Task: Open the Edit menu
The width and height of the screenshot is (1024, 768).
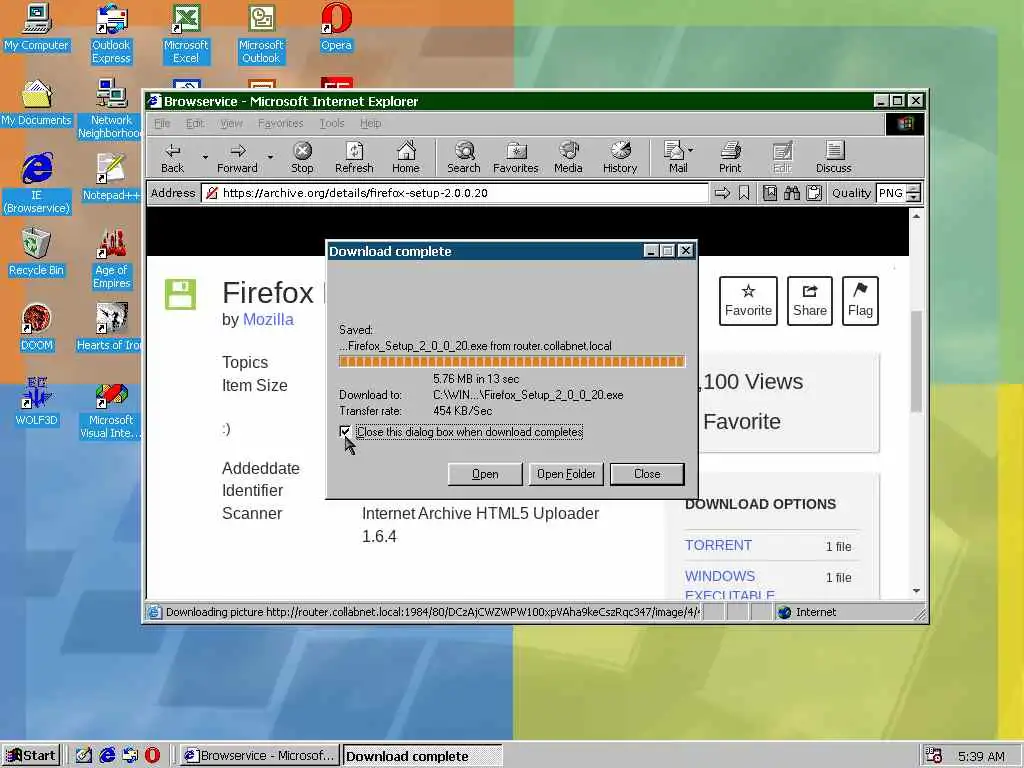Action: [x=195, y=123]
